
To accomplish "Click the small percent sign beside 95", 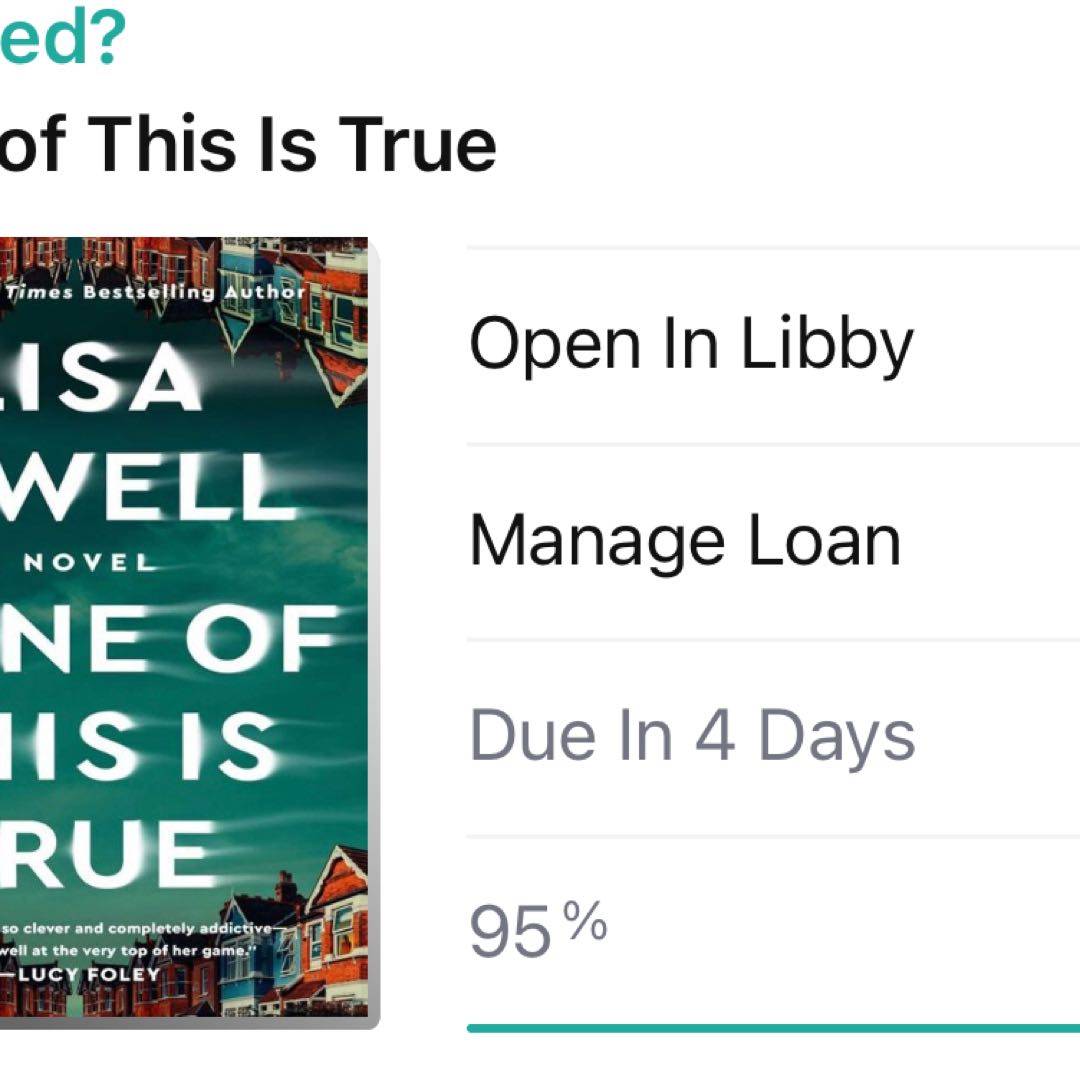I will 585,922.
